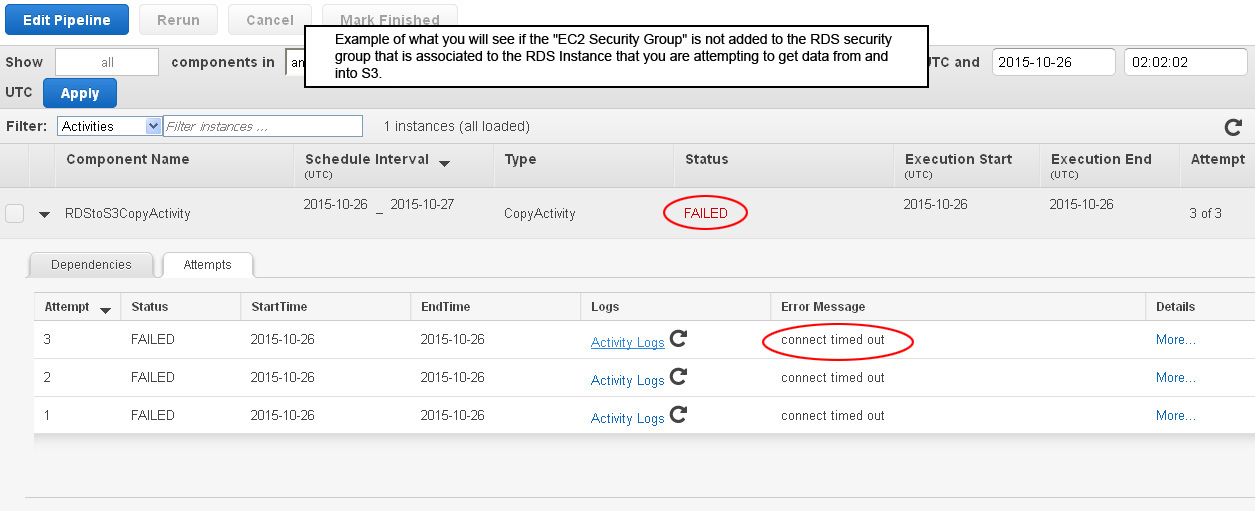
Task: Refresh Activity Logs for attempt 1
Action: [x=678, y=414]
